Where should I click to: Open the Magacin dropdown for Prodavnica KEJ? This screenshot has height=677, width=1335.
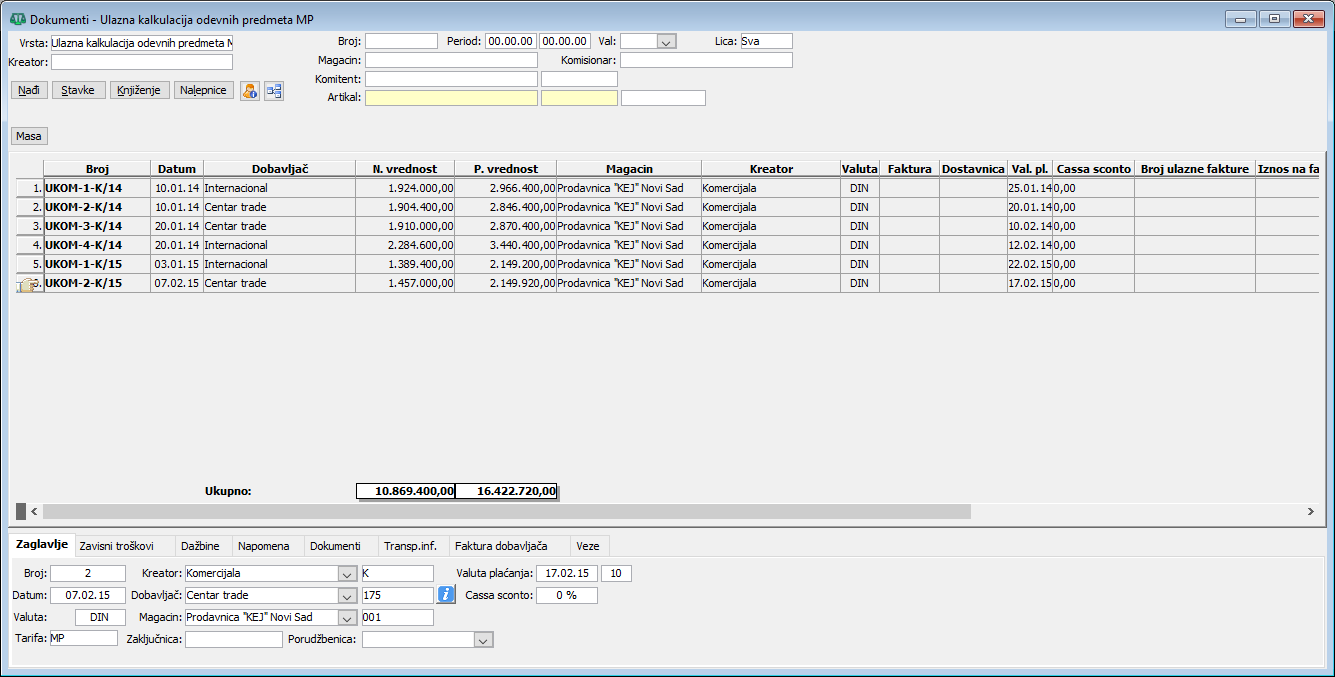click(346, 617)
